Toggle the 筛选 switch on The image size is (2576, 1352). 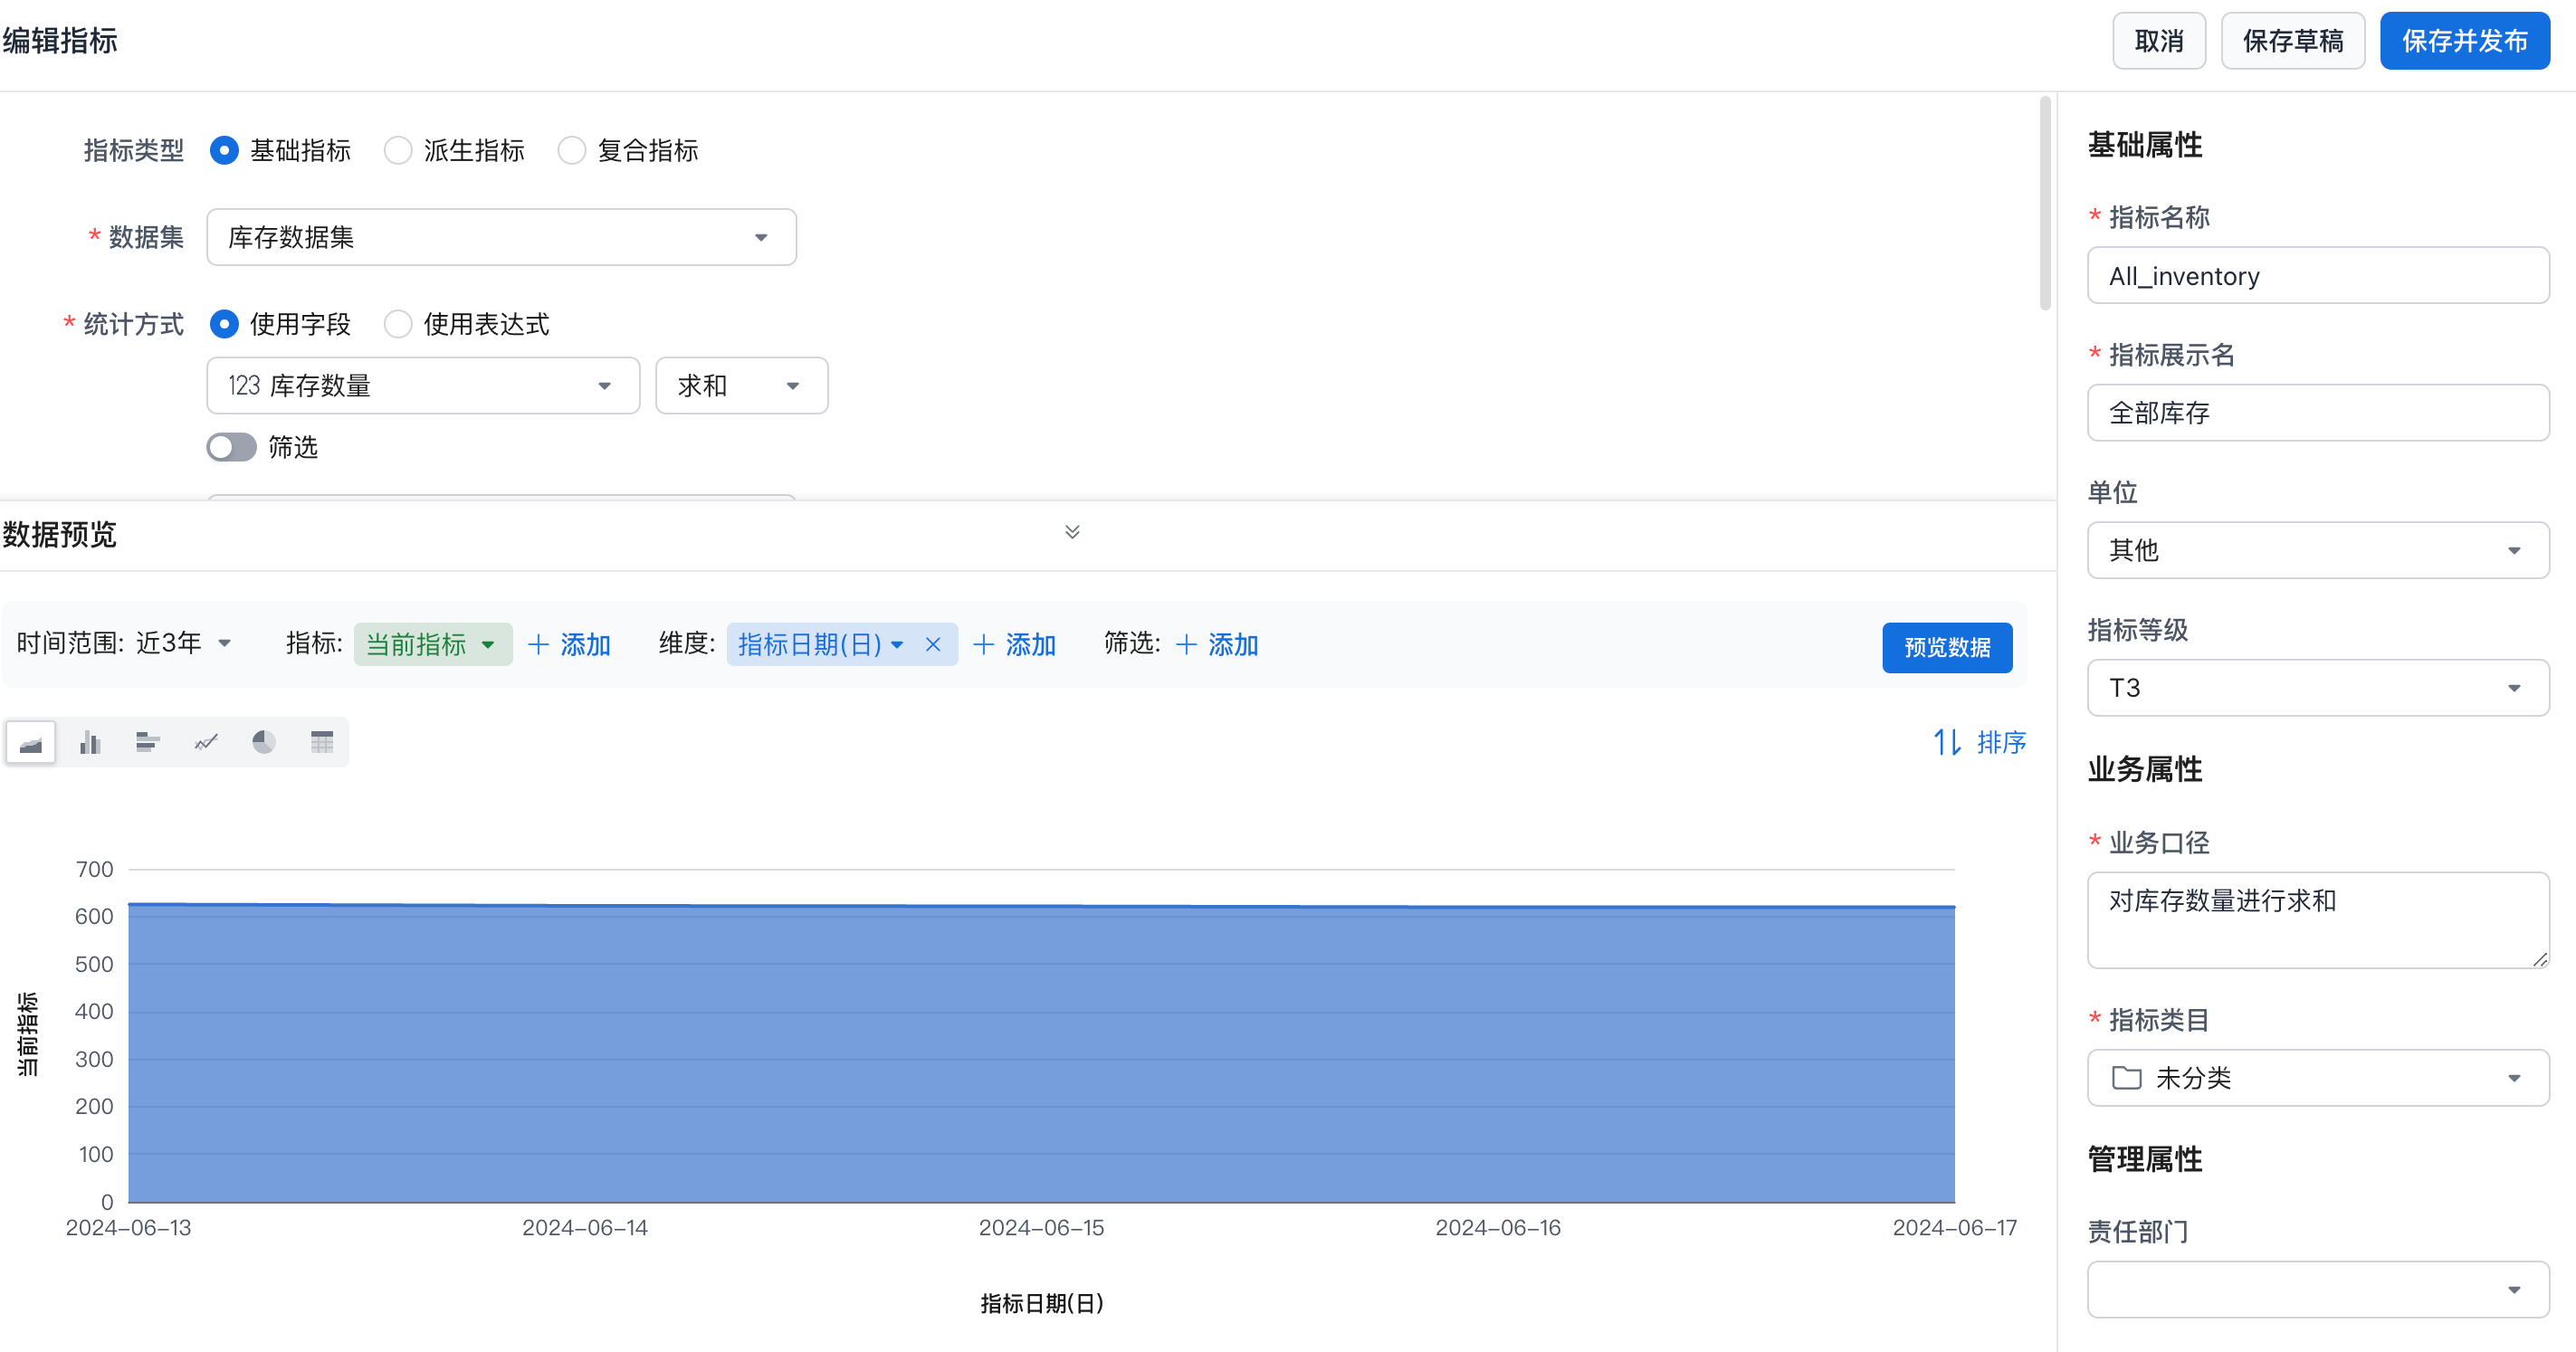(x=232, y=447)
